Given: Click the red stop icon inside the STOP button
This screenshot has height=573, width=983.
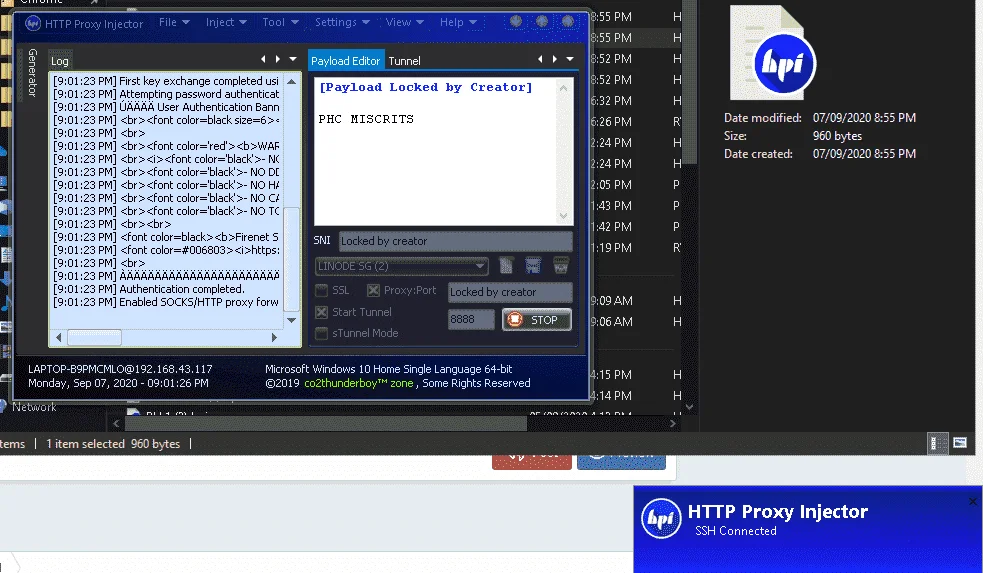Looking at the screenshot, I should tap(515, 320).
